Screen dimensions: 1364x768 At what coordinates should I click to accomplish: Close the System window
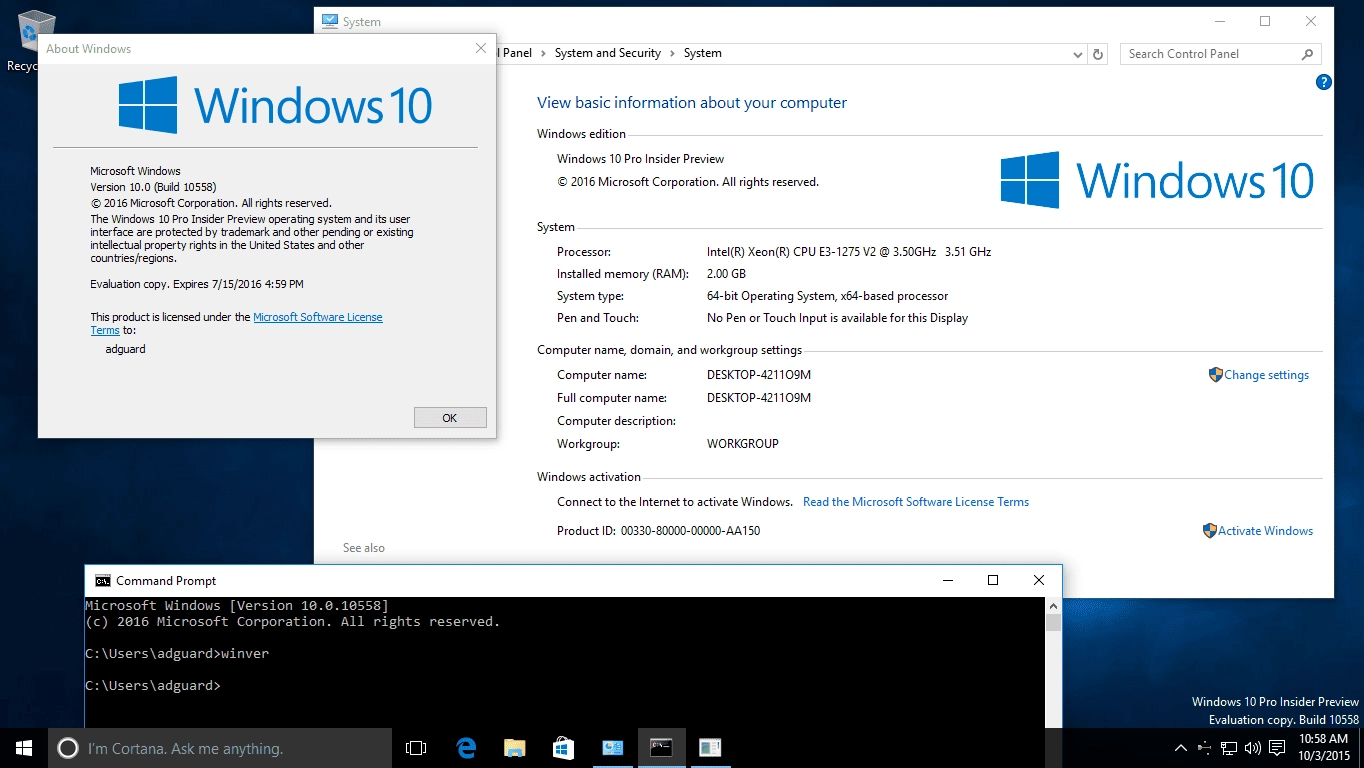coord(1311,21)
